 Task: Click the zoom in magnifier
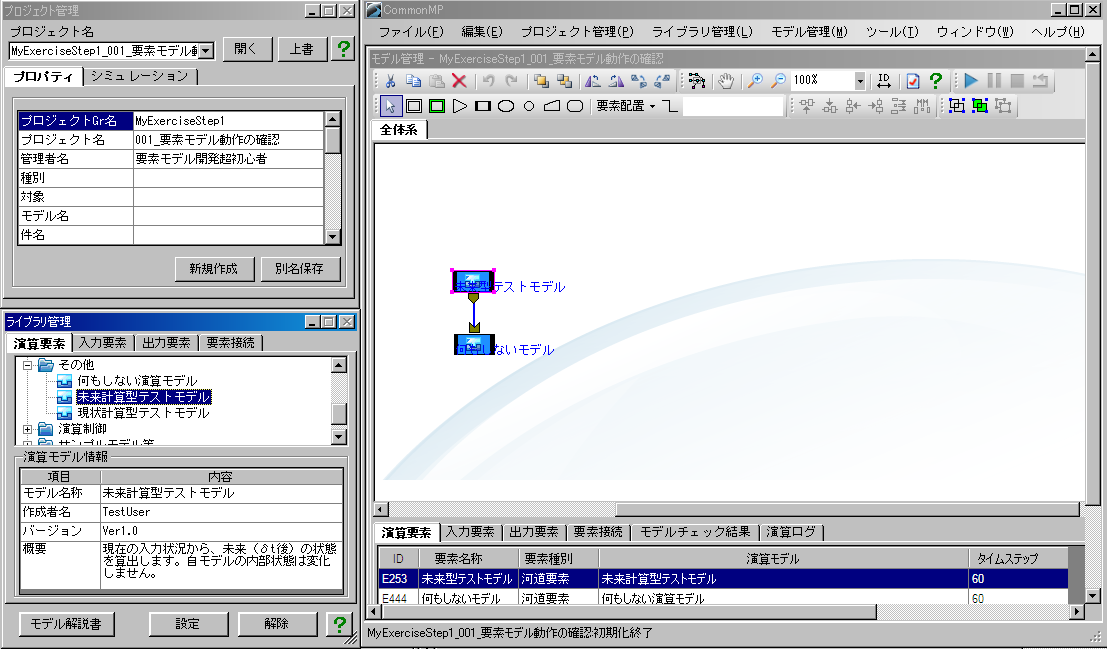point(755,81)
